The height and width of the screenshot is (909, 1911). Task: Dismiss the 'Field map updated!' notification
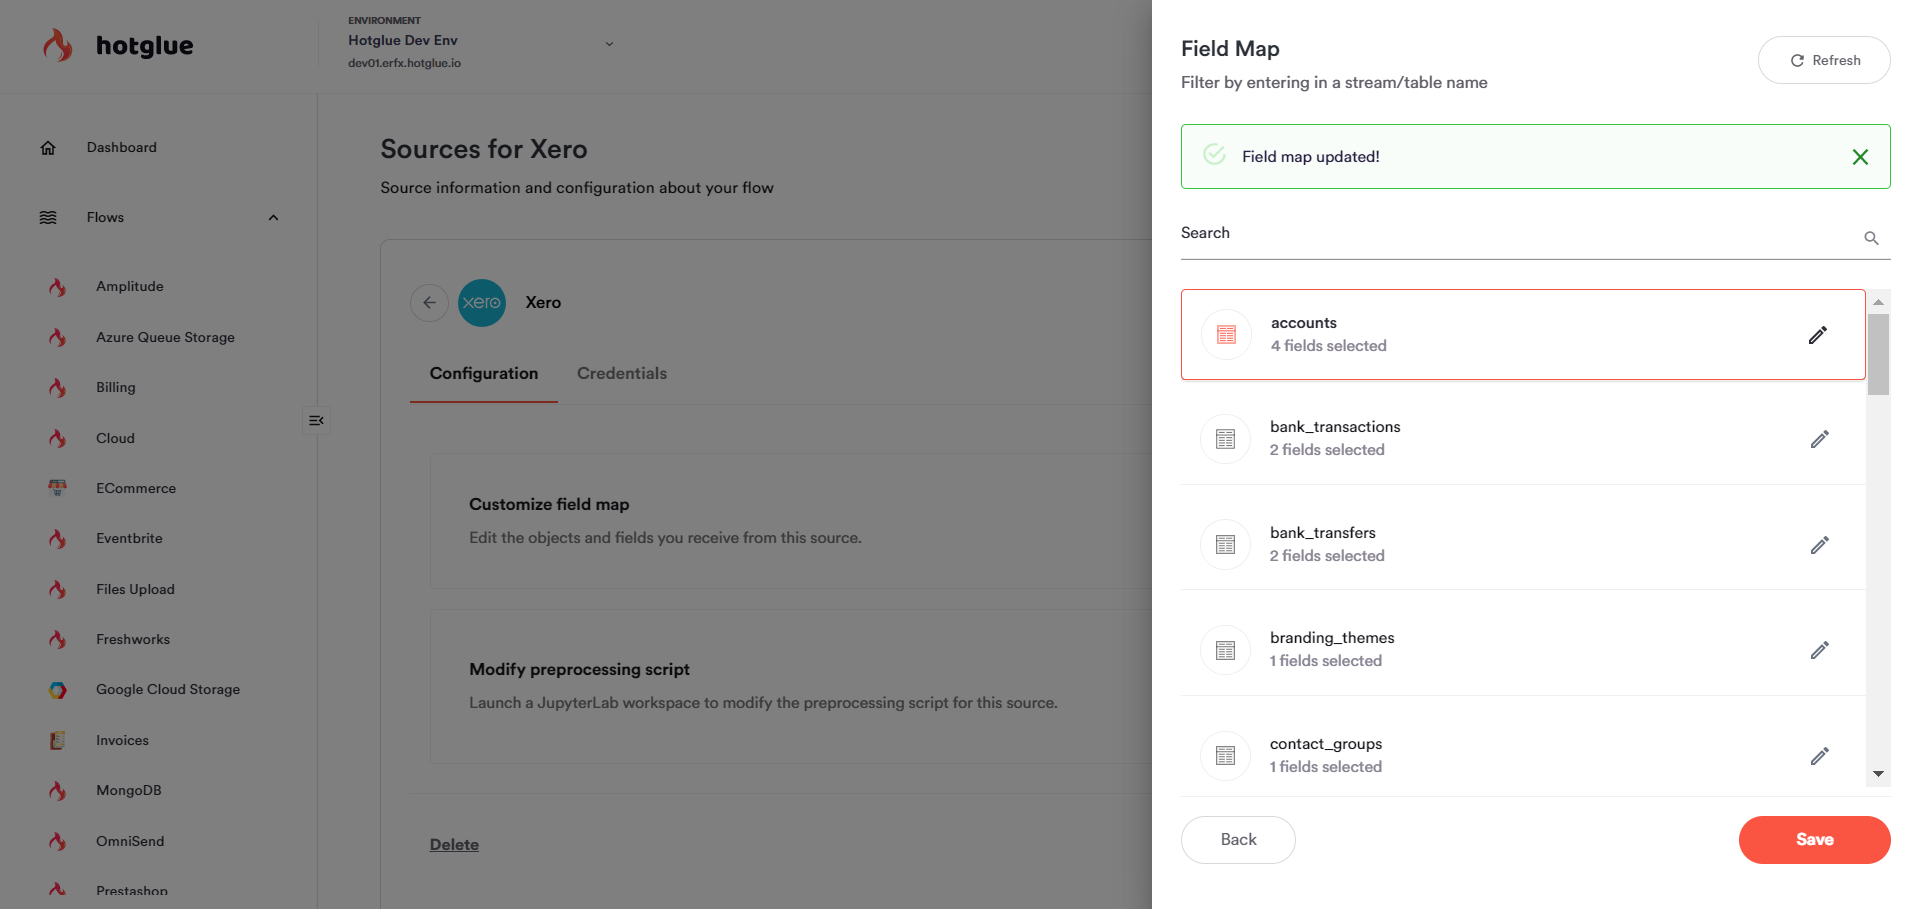click(1859, 157)
